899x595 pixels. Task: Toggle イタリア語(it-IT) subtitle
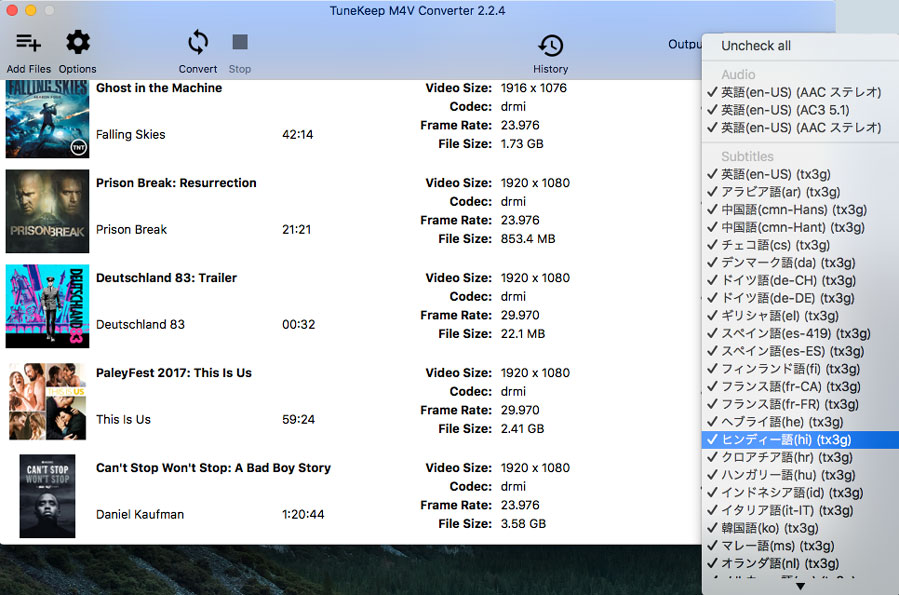coord(800,511)
